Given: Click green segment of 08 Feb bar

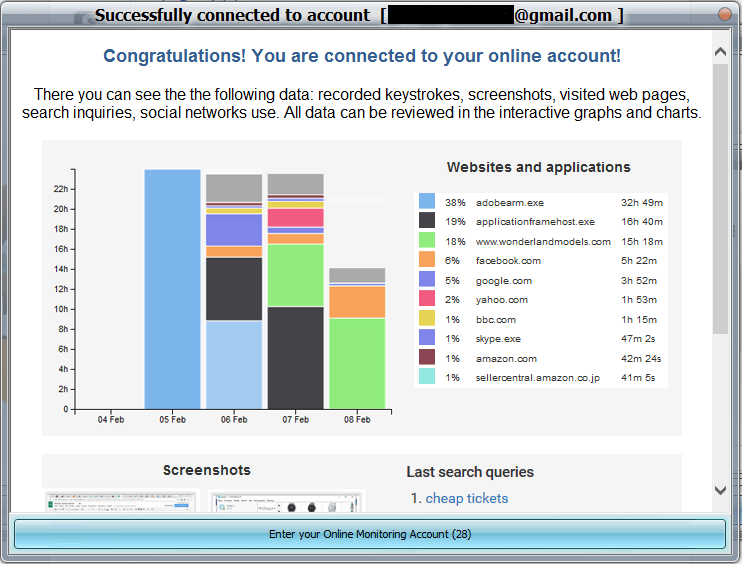Looking at the screenshot, I should [357, 363].
